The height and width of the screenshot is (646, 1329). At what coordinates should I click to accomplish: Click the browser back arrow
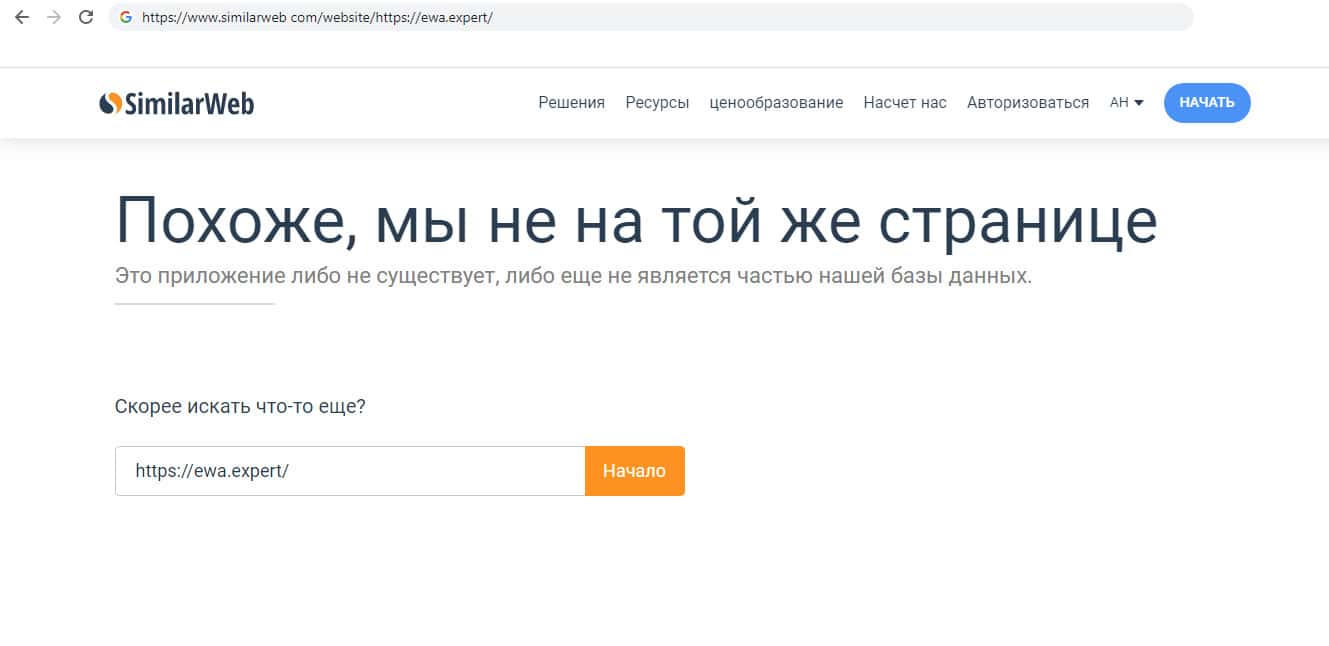point(22,17)
